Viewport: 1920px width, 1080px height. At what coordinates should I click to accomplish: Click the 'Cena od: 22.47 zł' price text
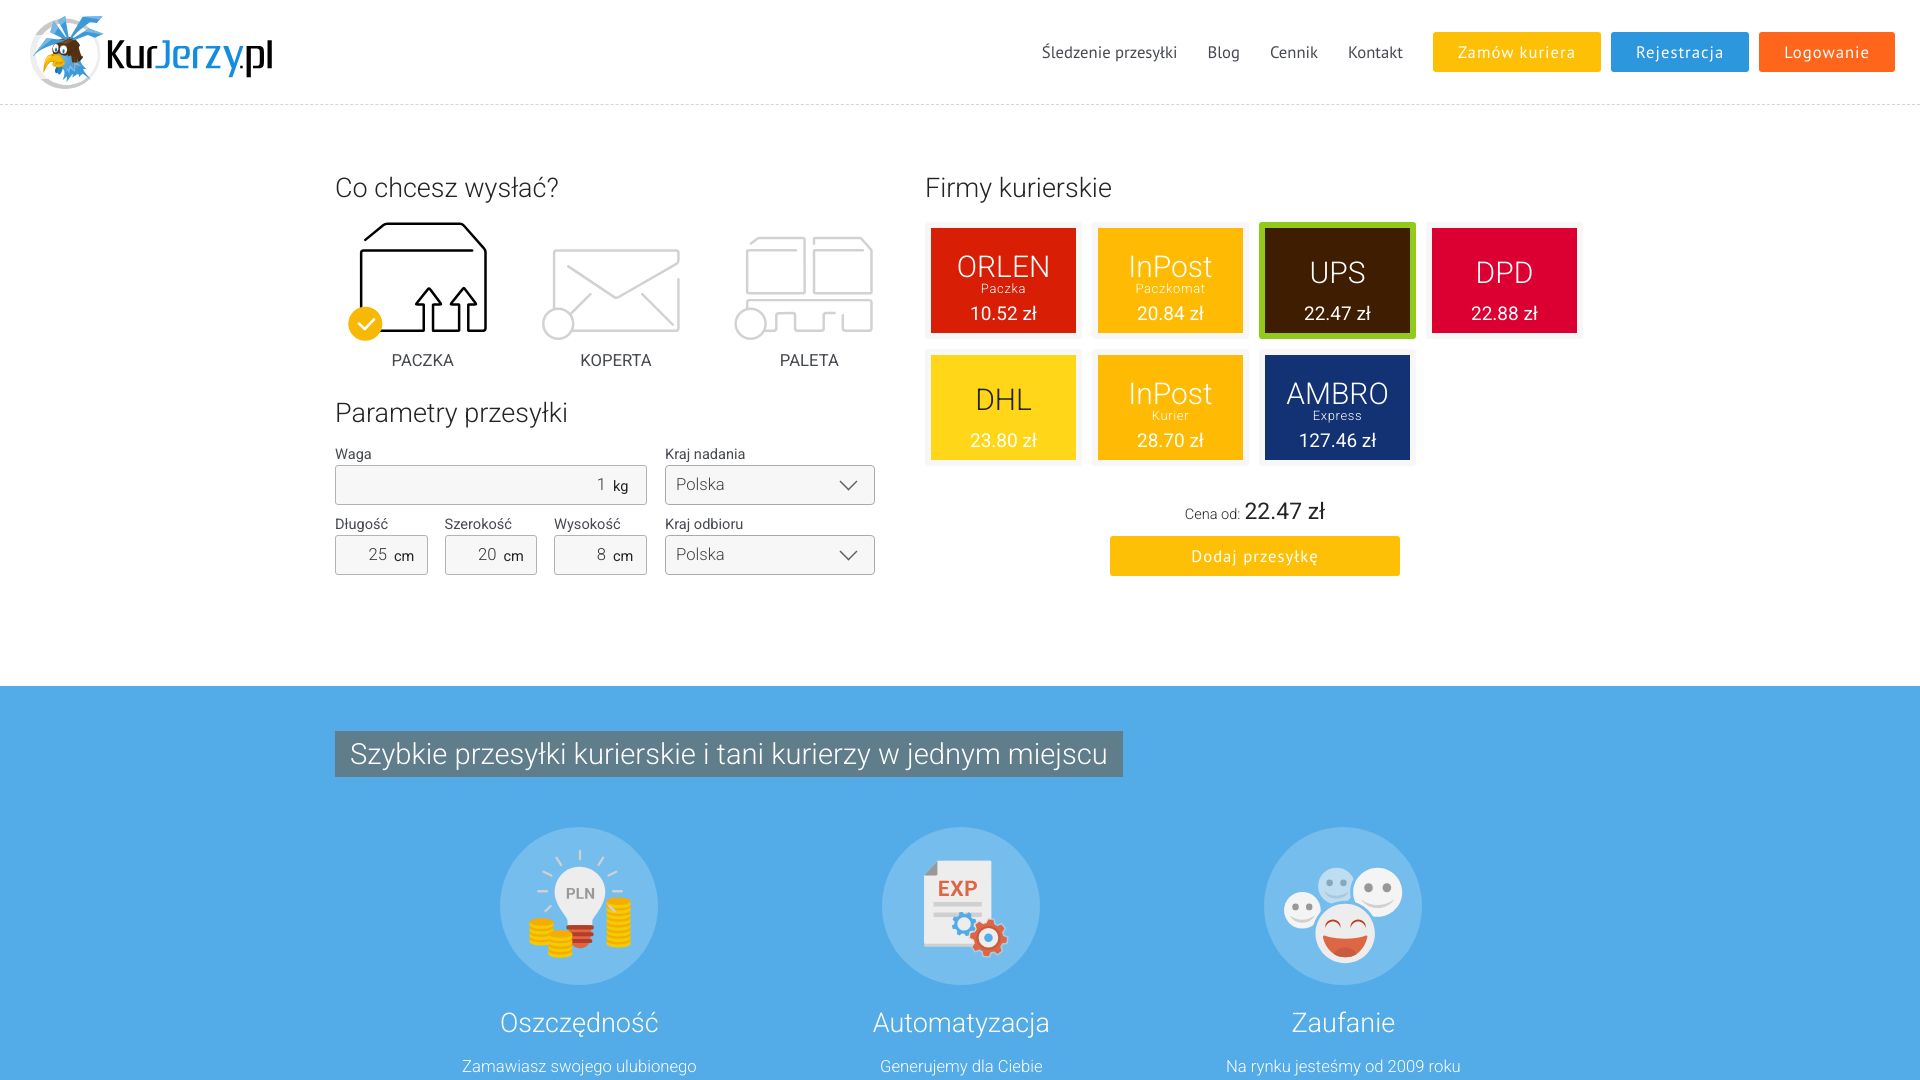pyautogui.click(x=1255, y=512)
